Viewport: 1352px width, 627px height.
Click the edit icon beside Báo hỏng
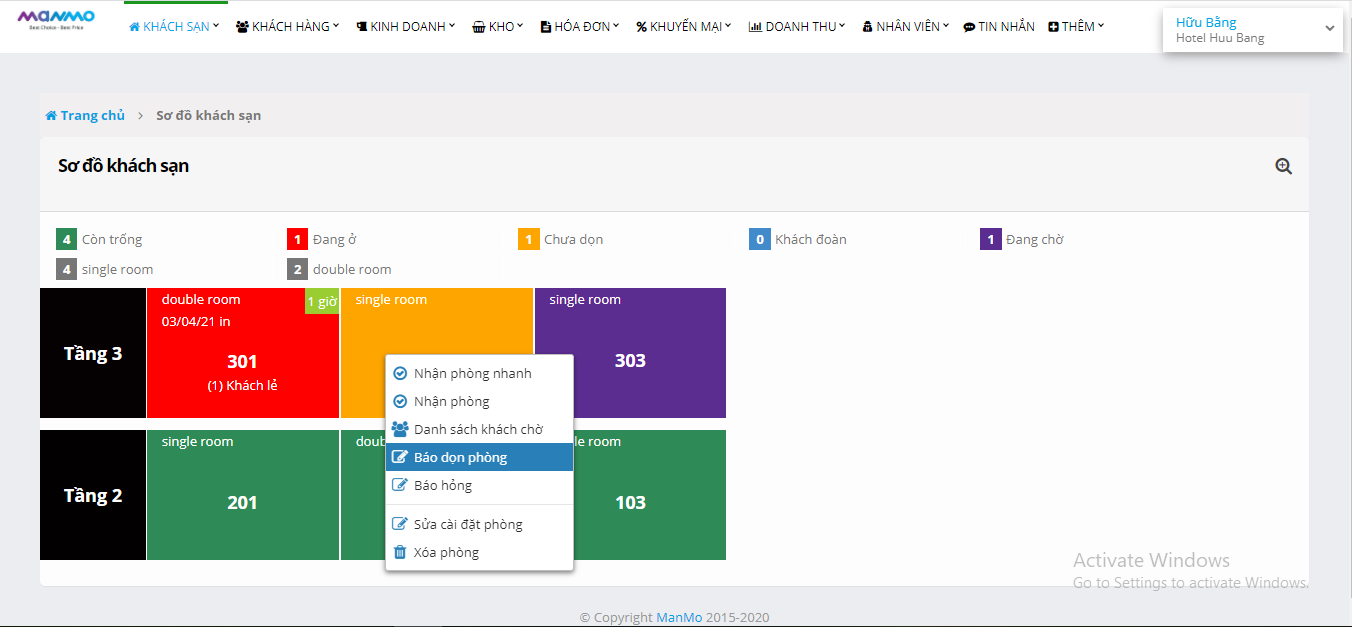click(x=400, y=485)
